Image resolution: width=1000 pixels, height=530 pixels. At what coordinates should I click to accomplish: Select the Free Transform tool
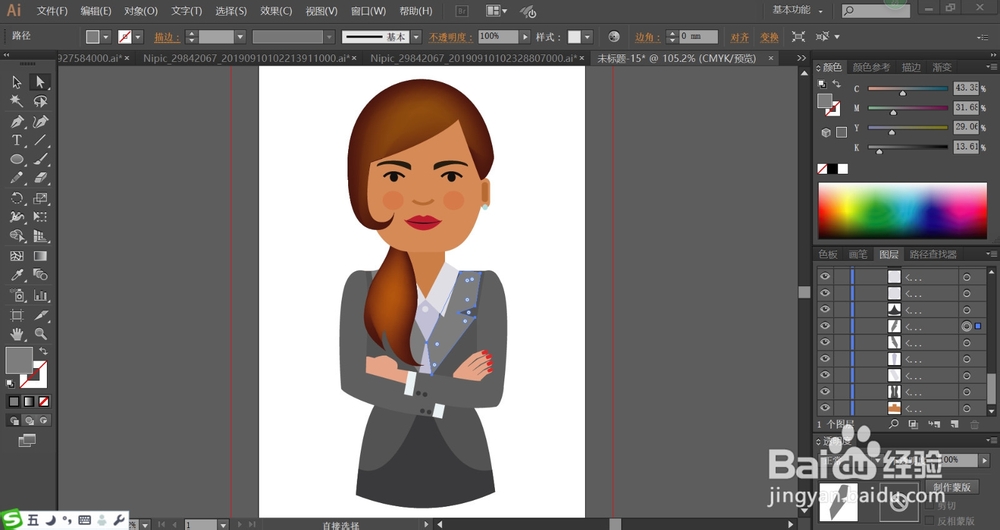coord(40,217)
